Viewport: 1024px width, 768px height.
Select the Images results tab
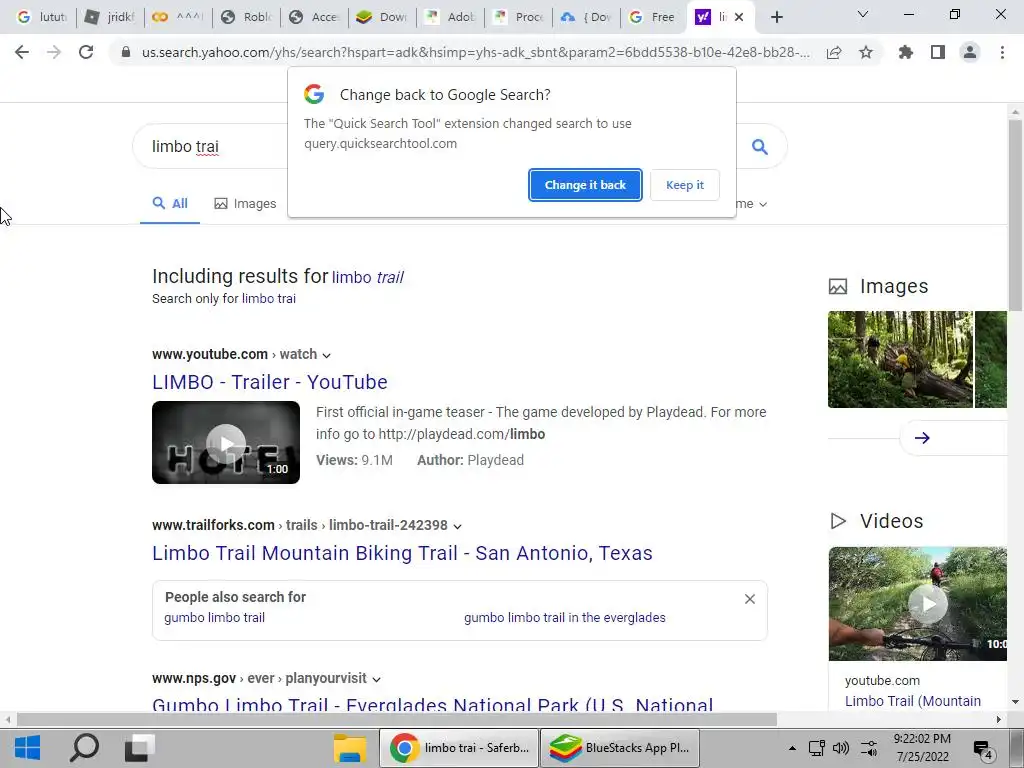245,204
